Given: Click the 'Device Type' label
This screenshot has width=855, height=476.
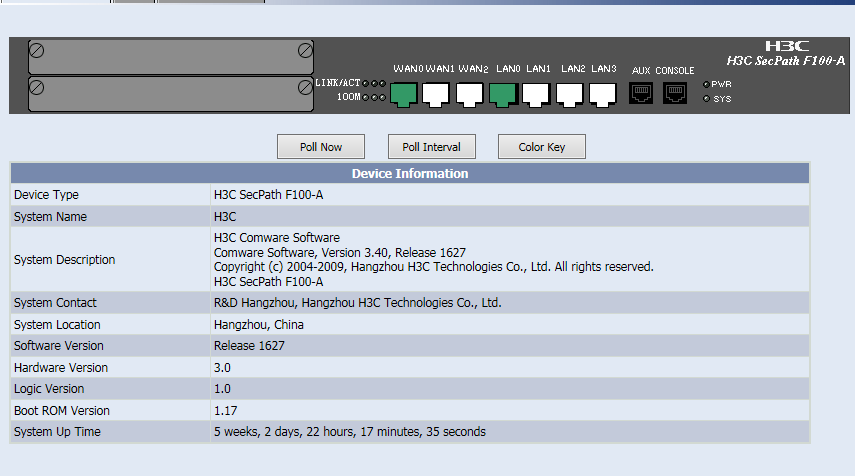Looking at the screenshot, I should (x=46, y=195).
